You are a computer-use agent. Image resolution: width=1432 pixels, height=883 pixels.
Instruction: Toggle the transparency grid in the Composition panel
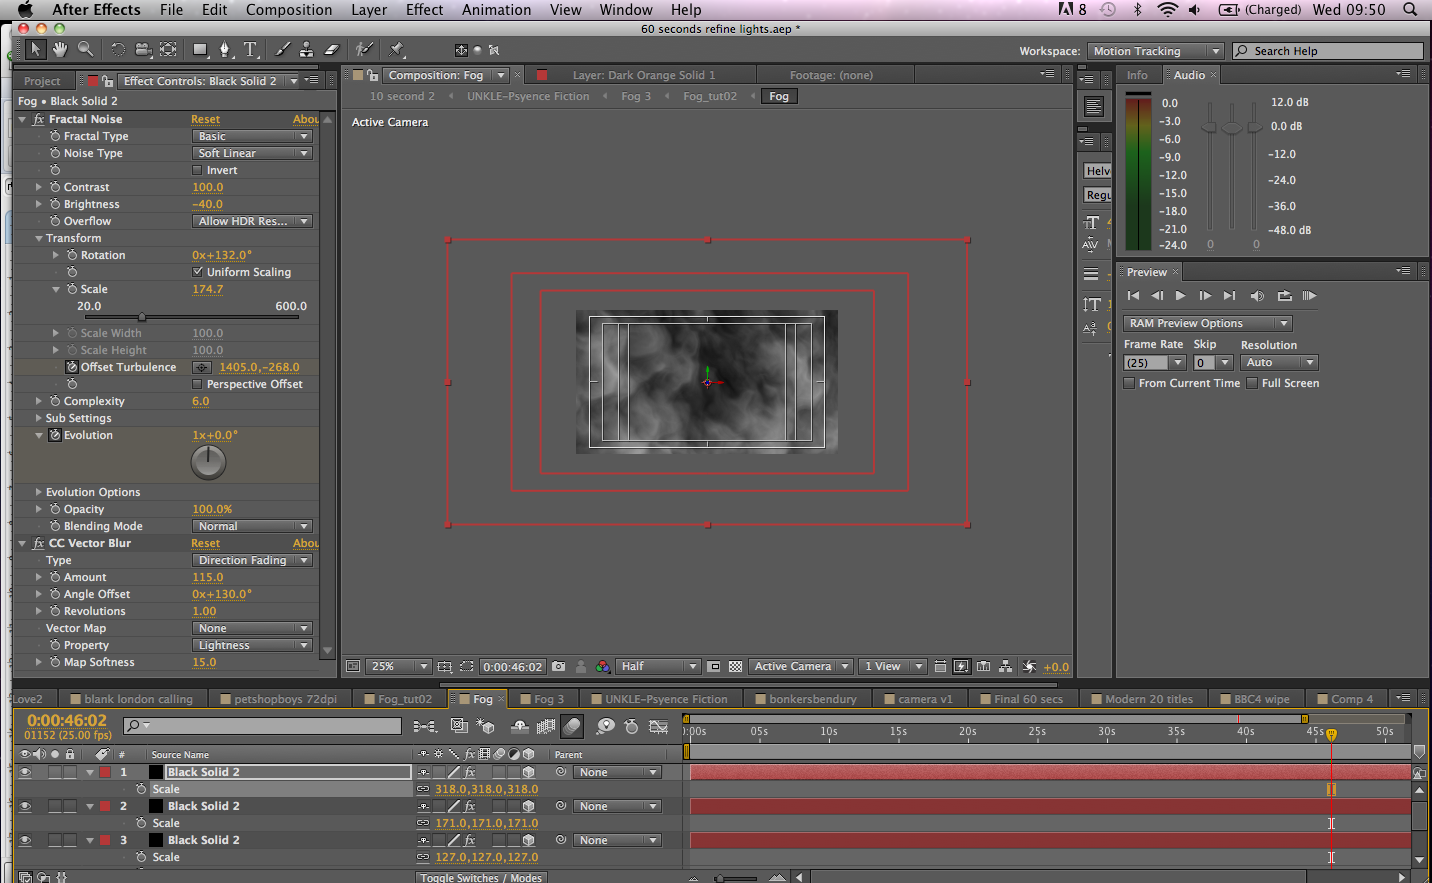click(x=736, y=666)
